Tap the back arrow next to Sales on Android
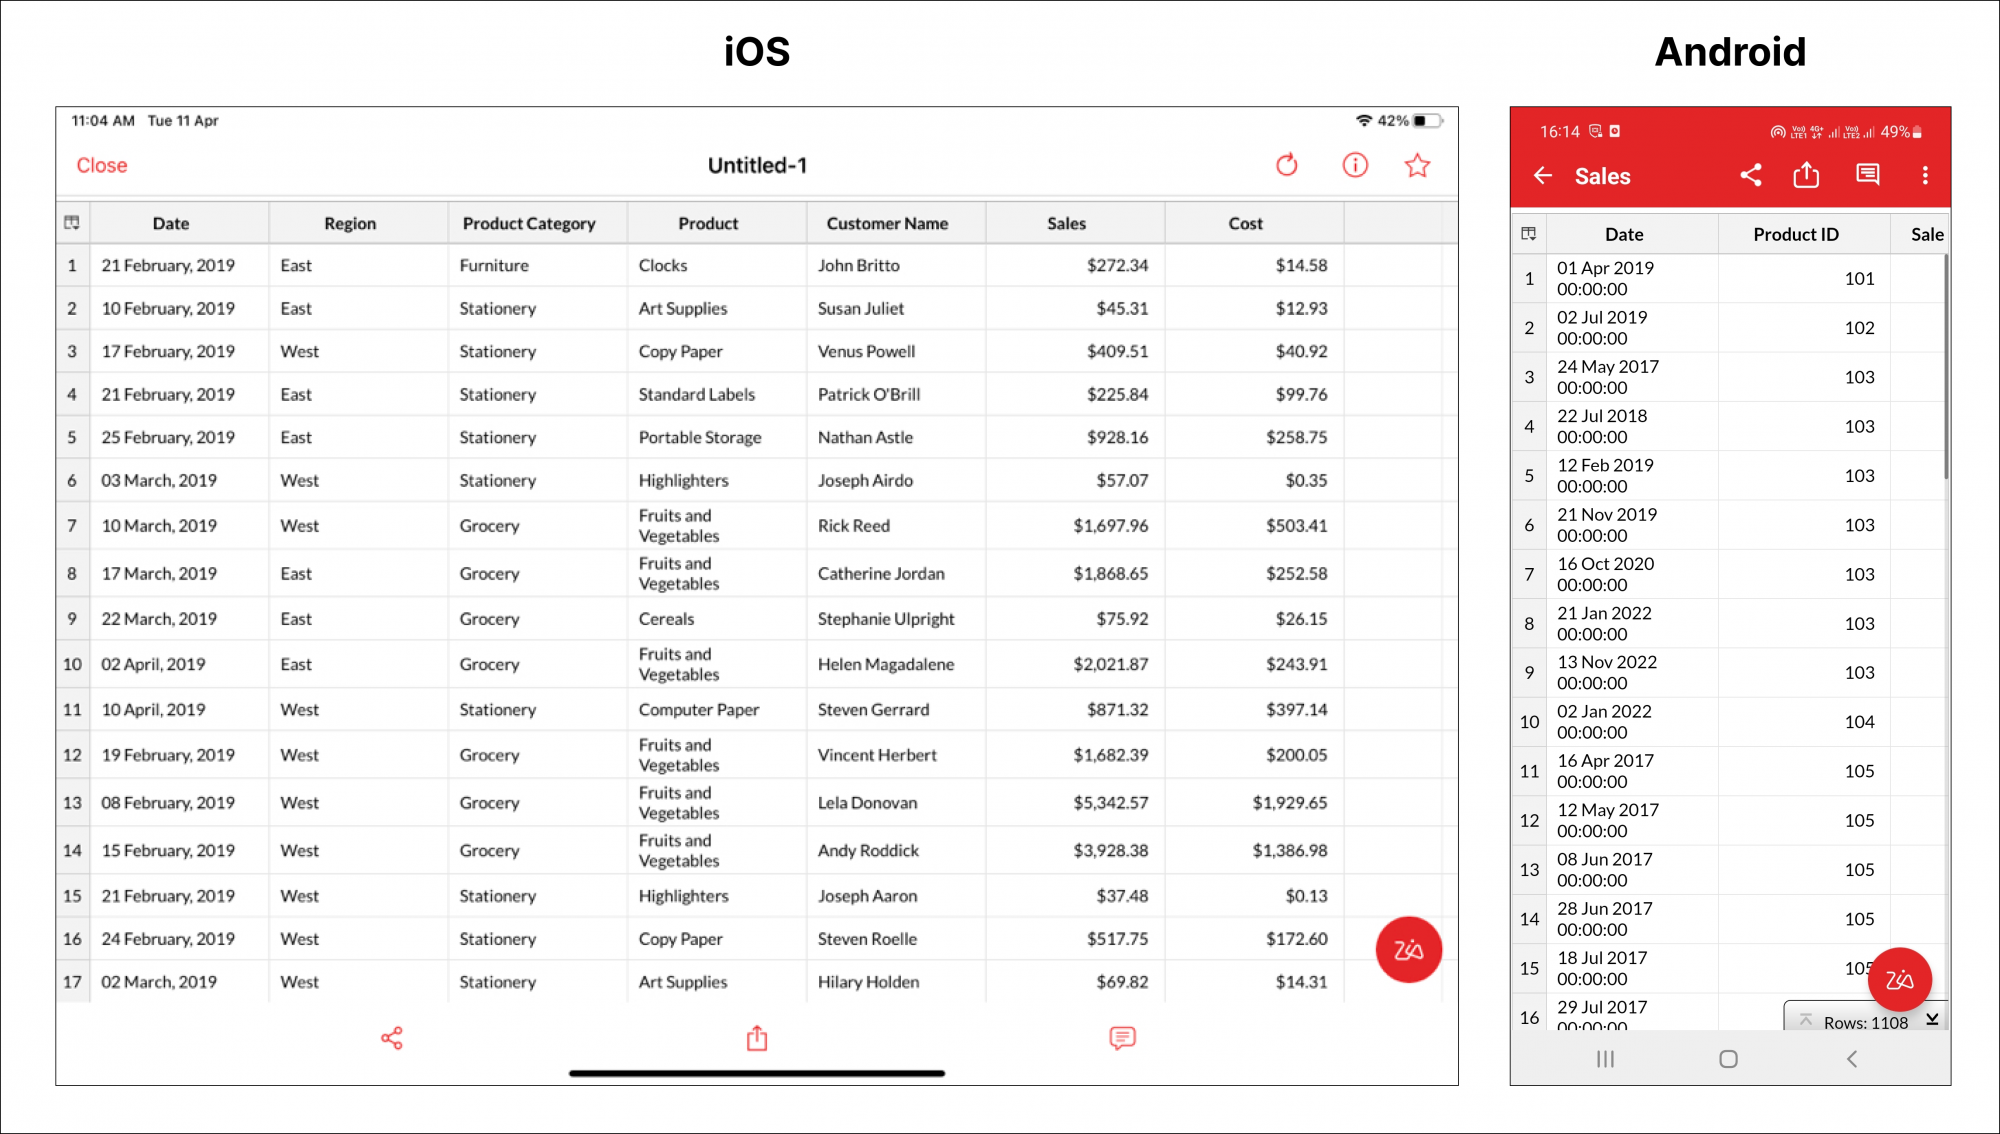 pos(1543,175)
